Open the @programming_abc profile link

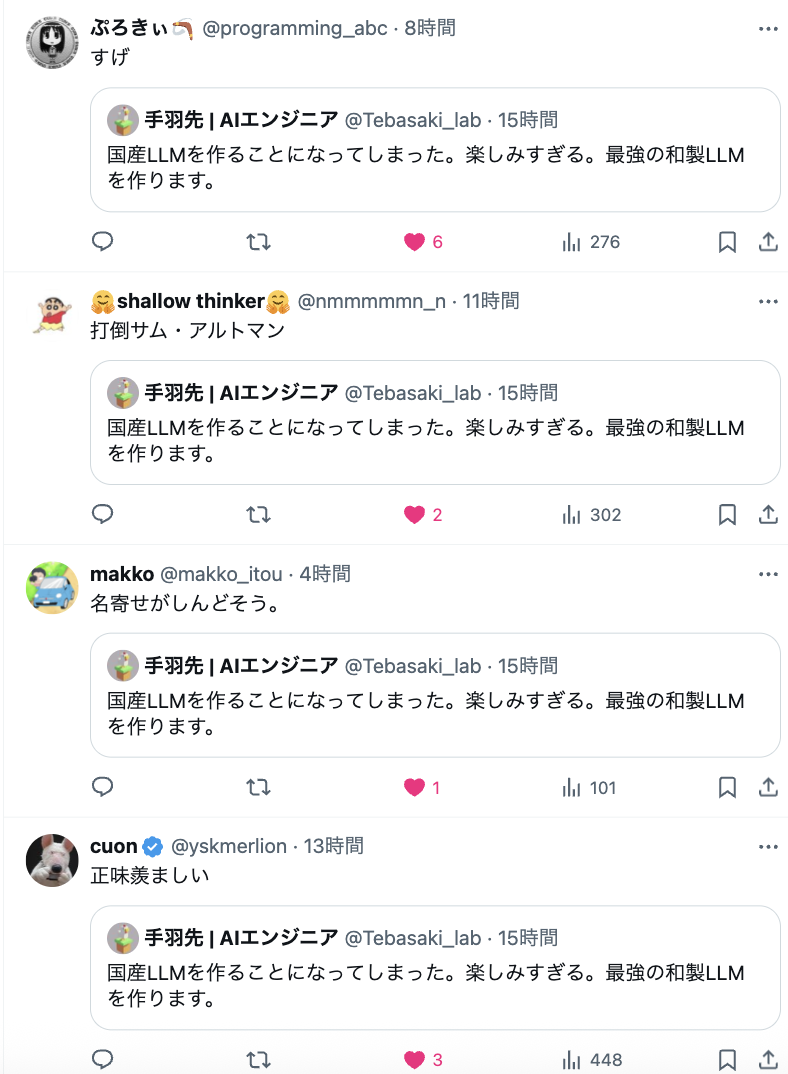(x=295, y=28)
